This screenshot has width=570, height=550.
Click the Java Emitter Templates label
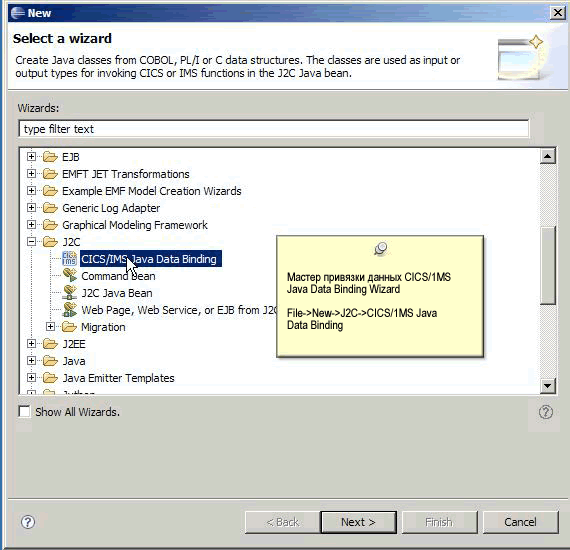(x=118, y=378)
